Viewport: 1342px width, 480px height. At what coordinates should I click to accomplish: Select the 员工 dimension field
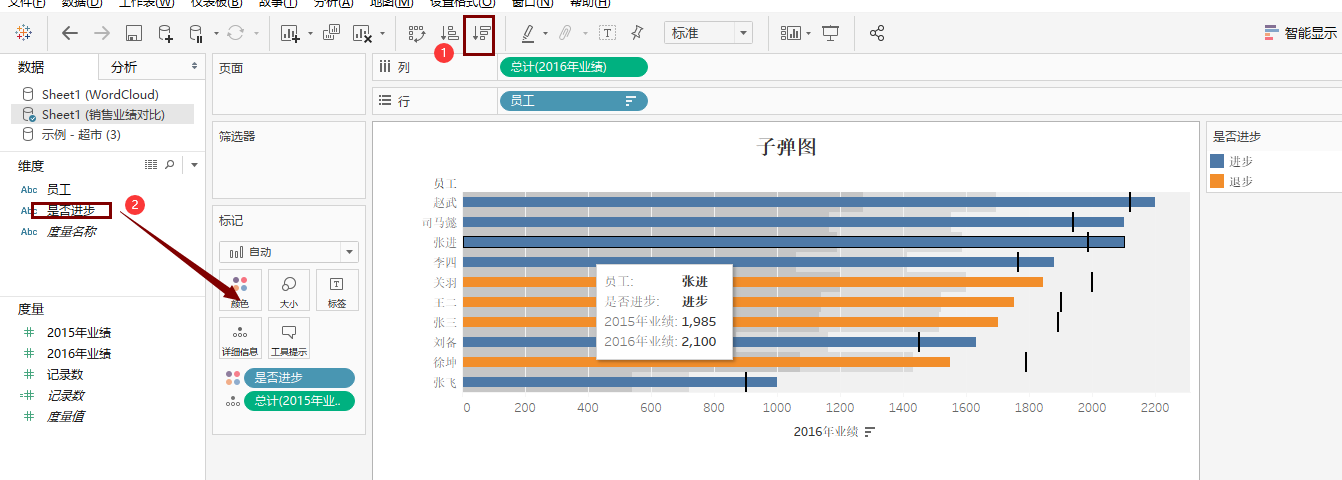59,189
